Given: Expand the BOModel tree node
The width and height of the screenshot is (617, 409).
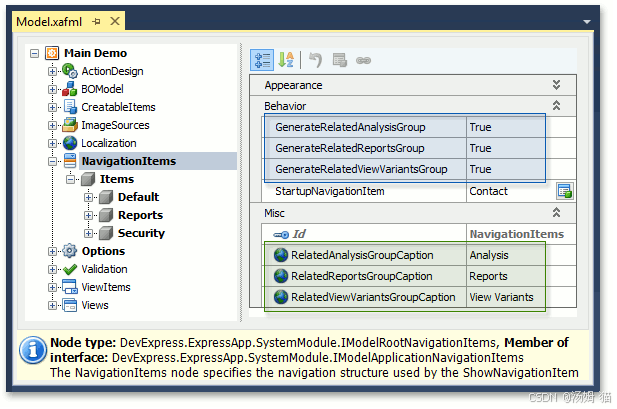Looking at the screenshot, I should point(52,89).
